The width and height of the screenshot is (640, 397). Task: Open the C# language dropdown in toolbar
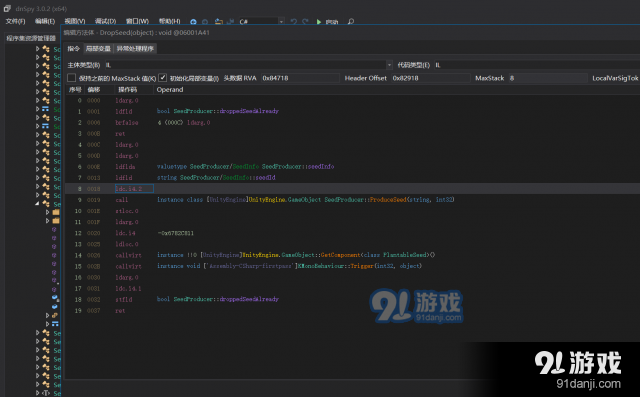[281, 22]
